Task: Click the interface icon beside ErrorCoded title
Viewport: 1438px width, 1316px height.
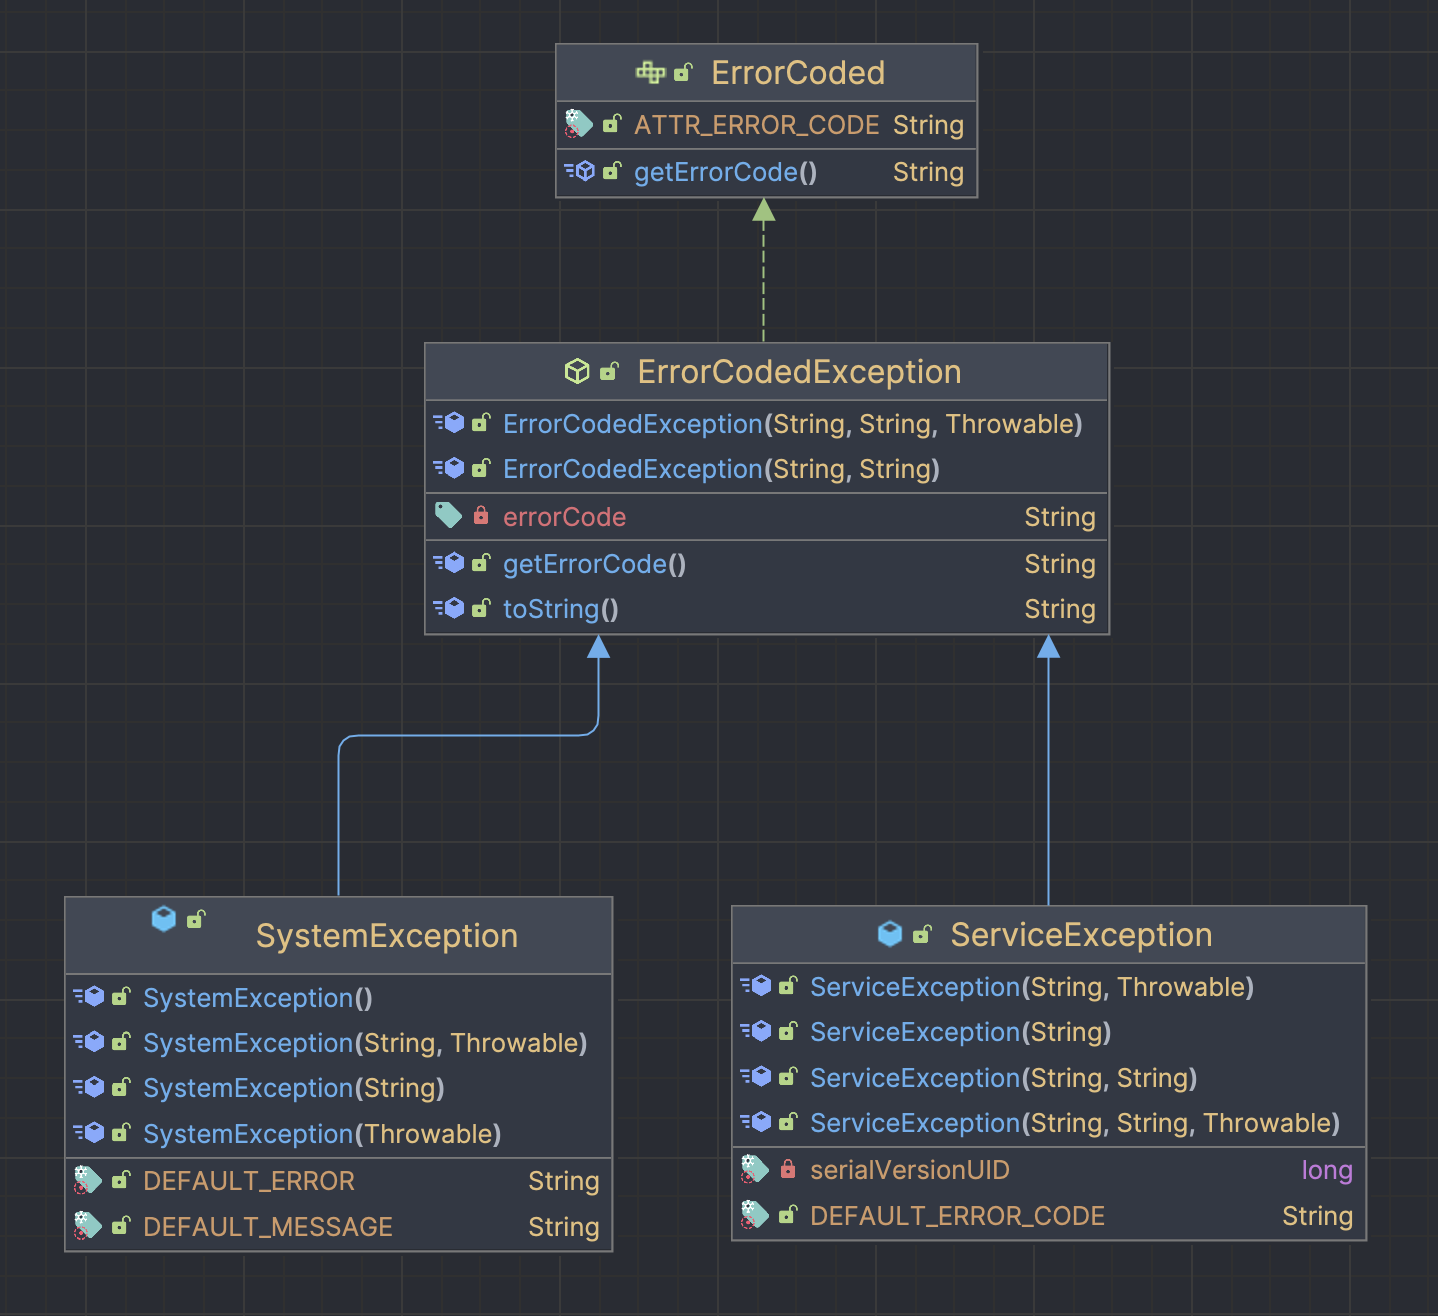Action: 650,72
